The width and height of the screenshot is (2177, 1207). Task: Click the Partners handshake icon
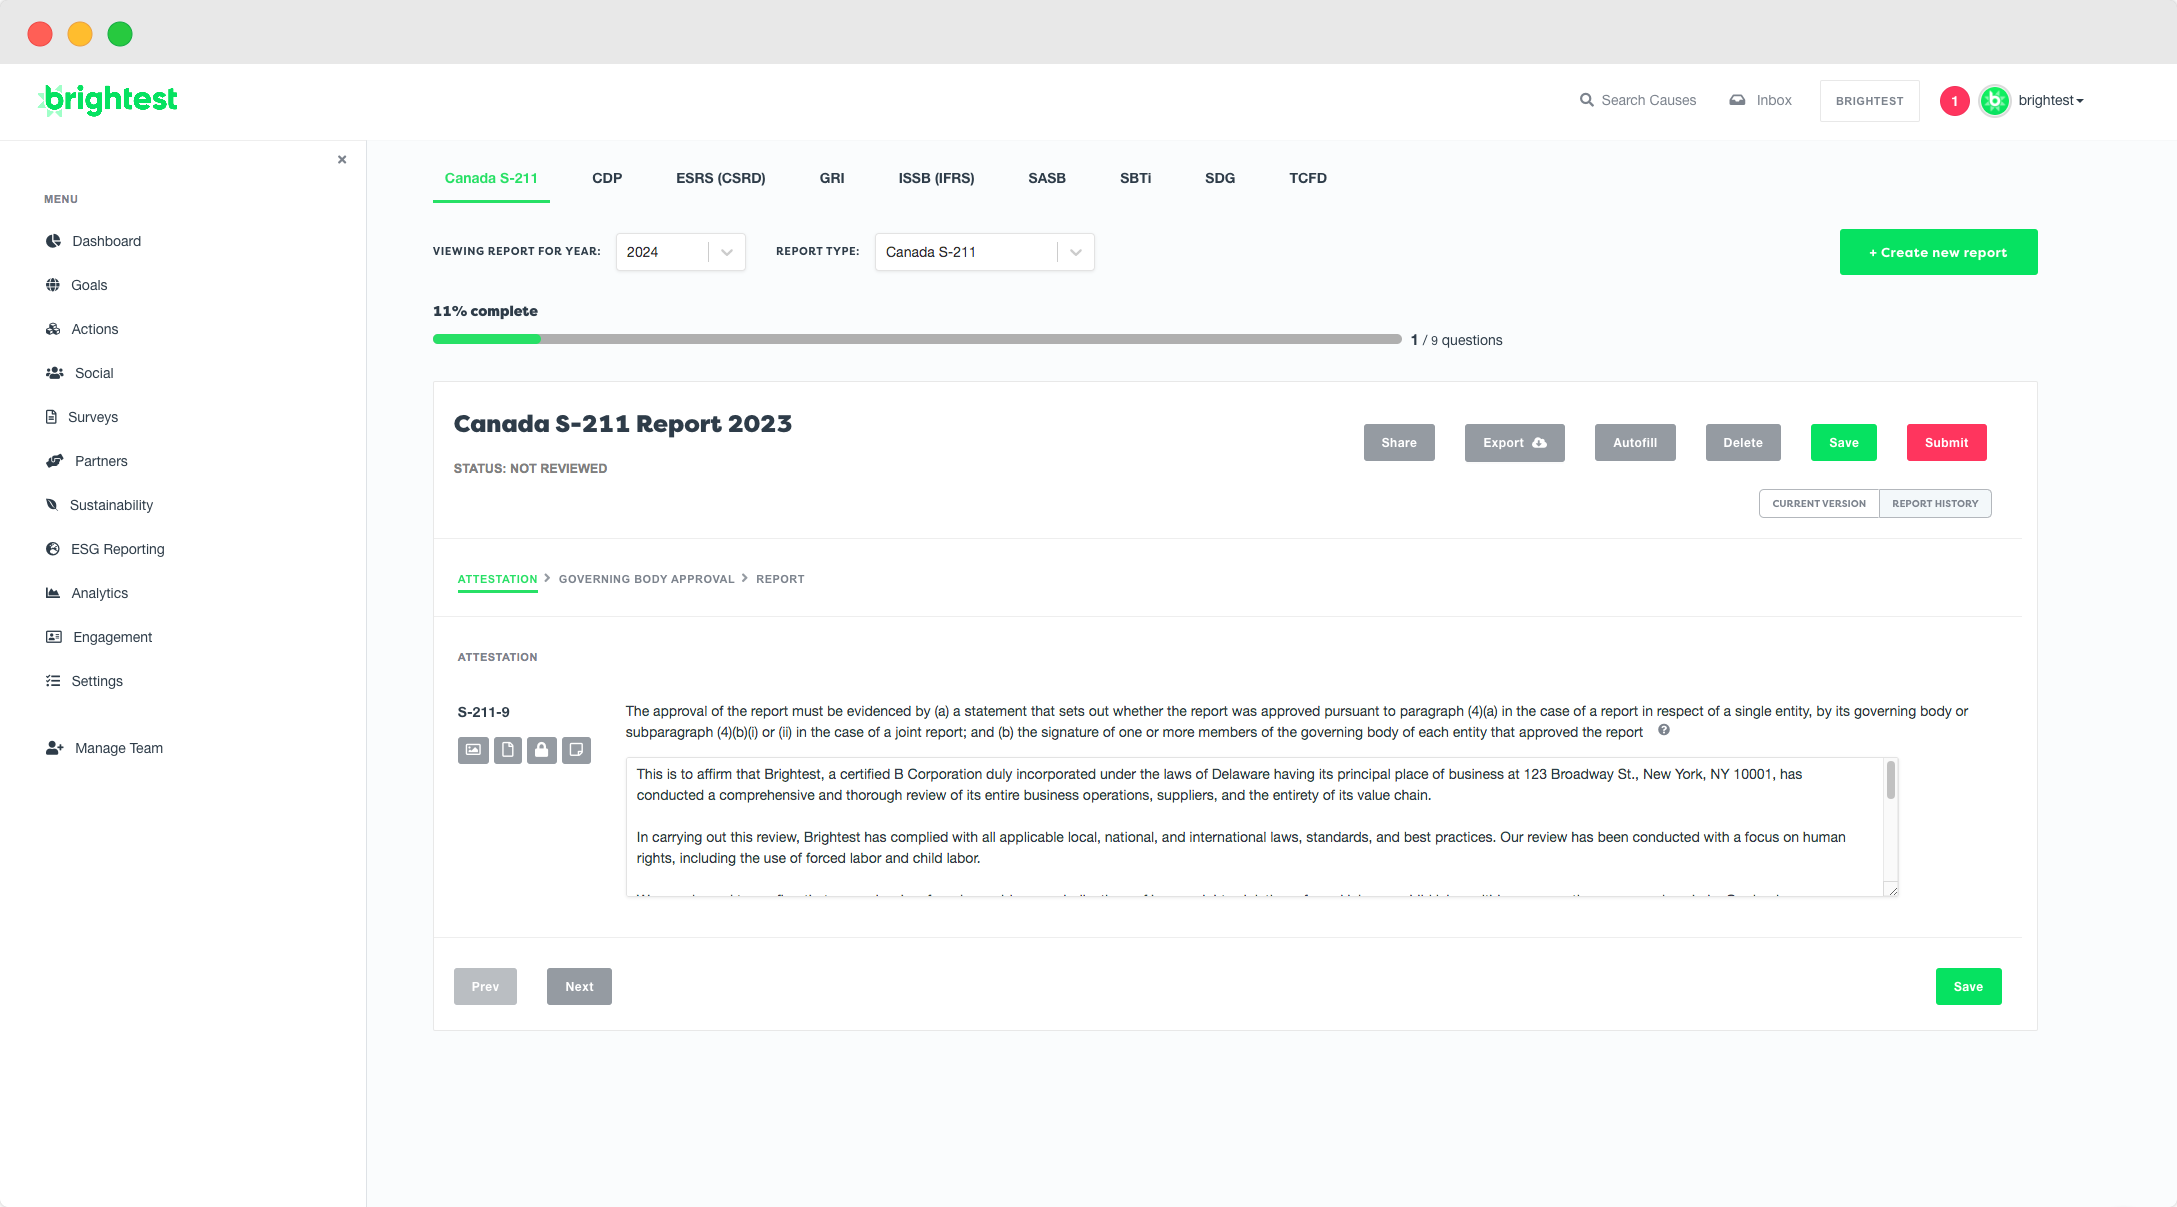click(55, 461)
